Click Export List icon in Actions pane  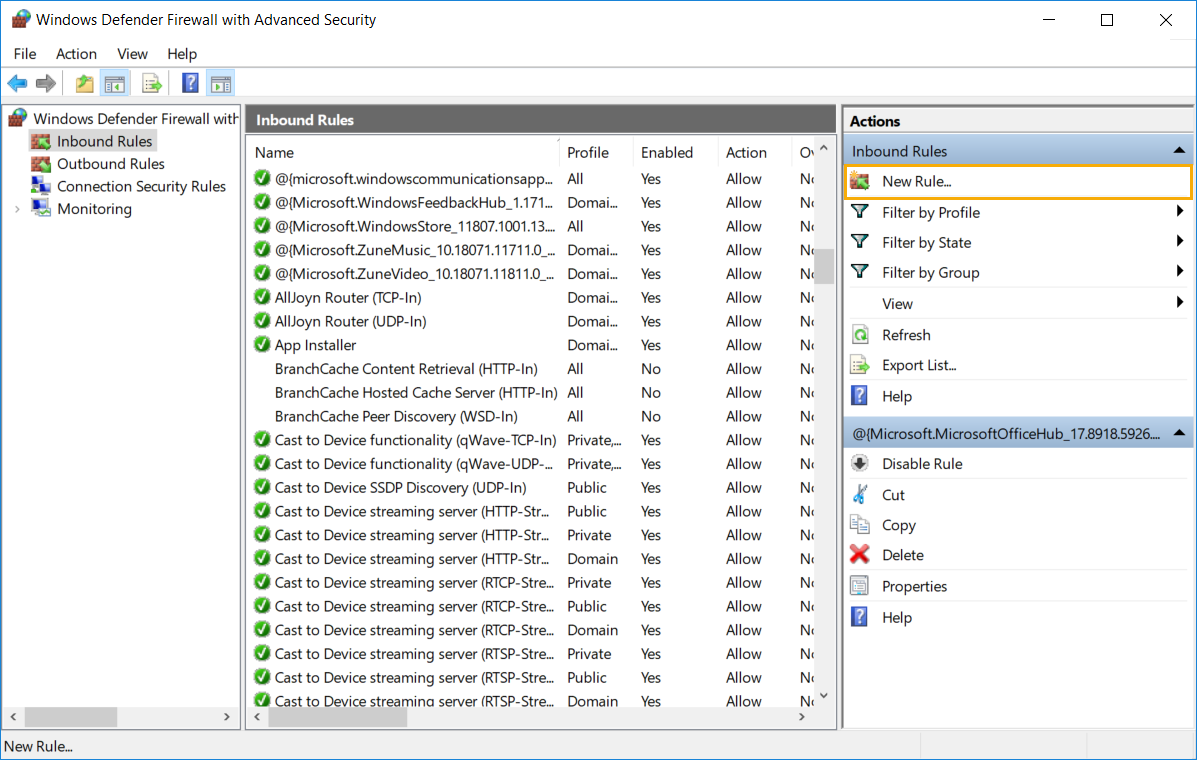[860, 366]
